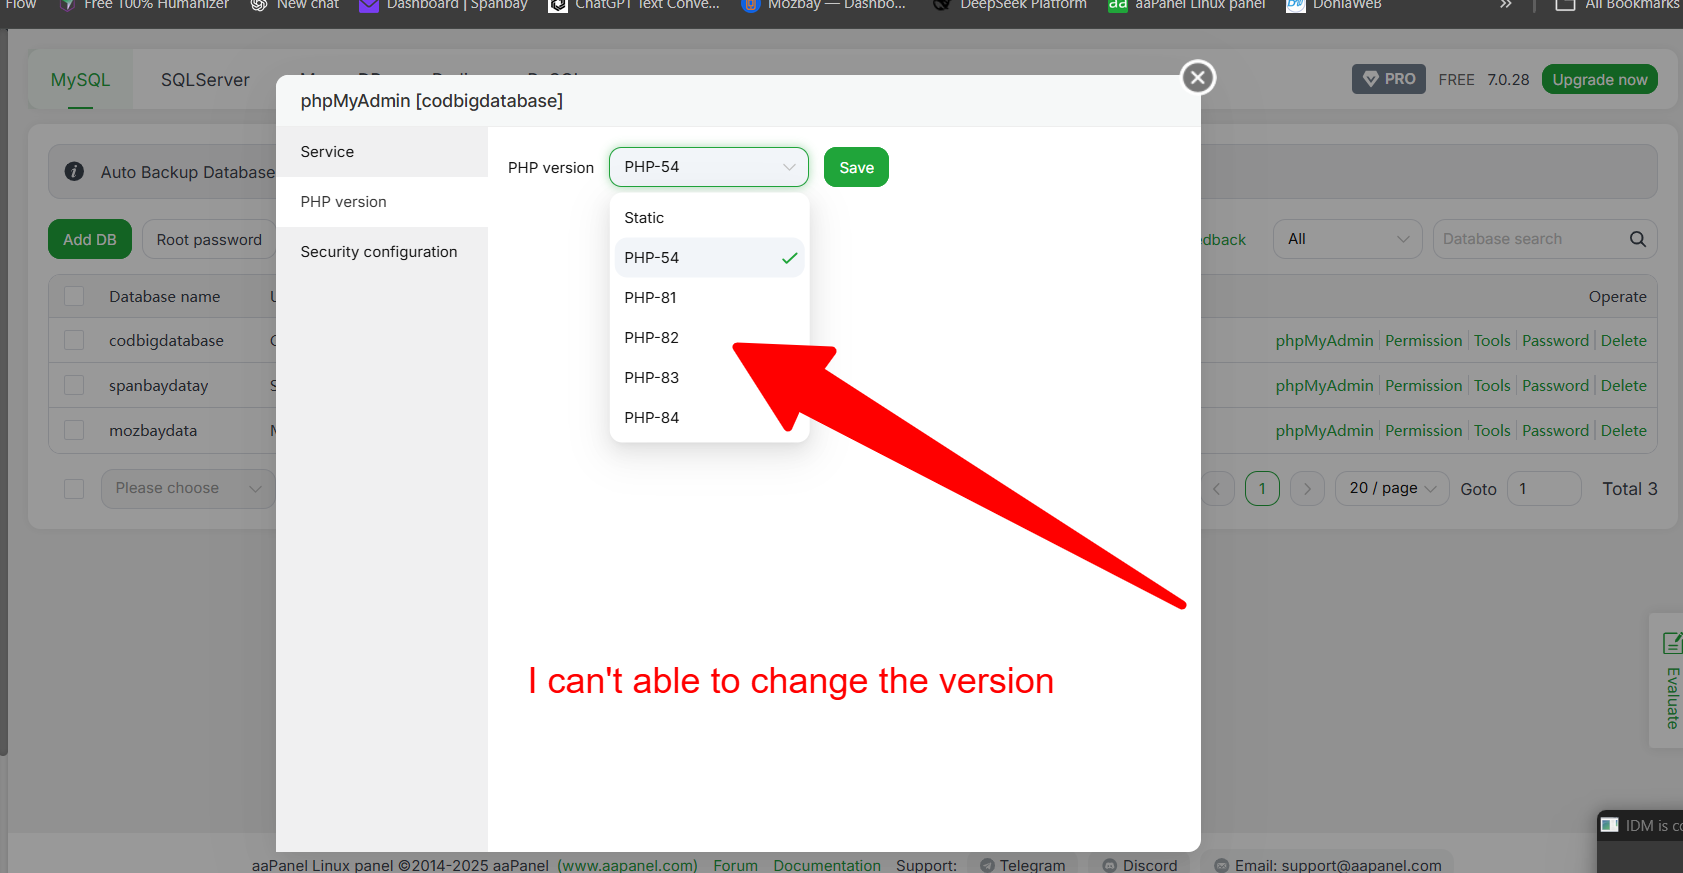Click the Upgrade now button
This screenshot has height=873, width=1683.
click(x=1599, y=80)
